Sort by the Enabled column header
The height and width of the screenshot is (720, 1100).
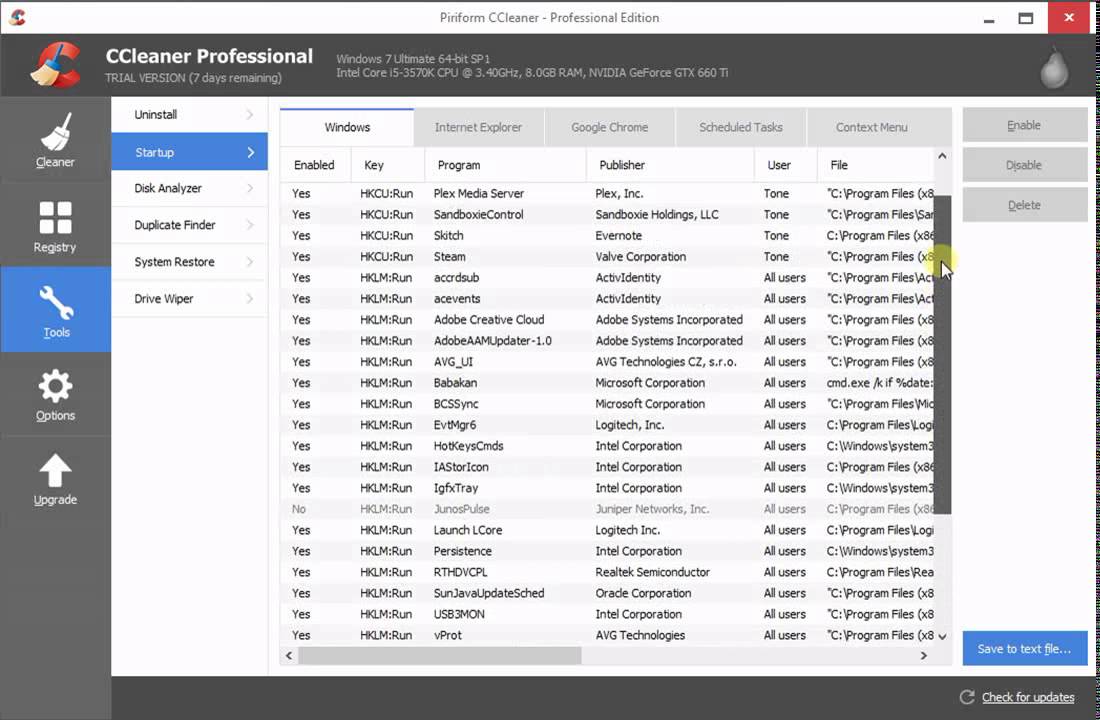[315, 165]
